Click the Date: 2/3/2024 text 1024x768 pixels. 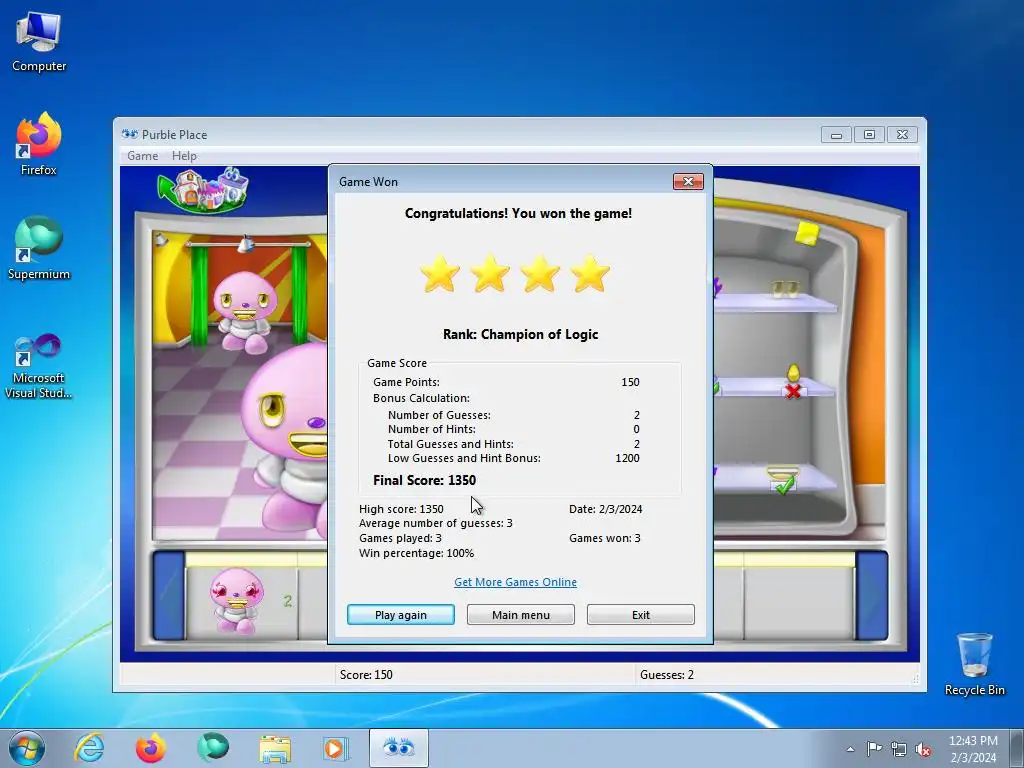pyautogui.click(x=605, y=509)
